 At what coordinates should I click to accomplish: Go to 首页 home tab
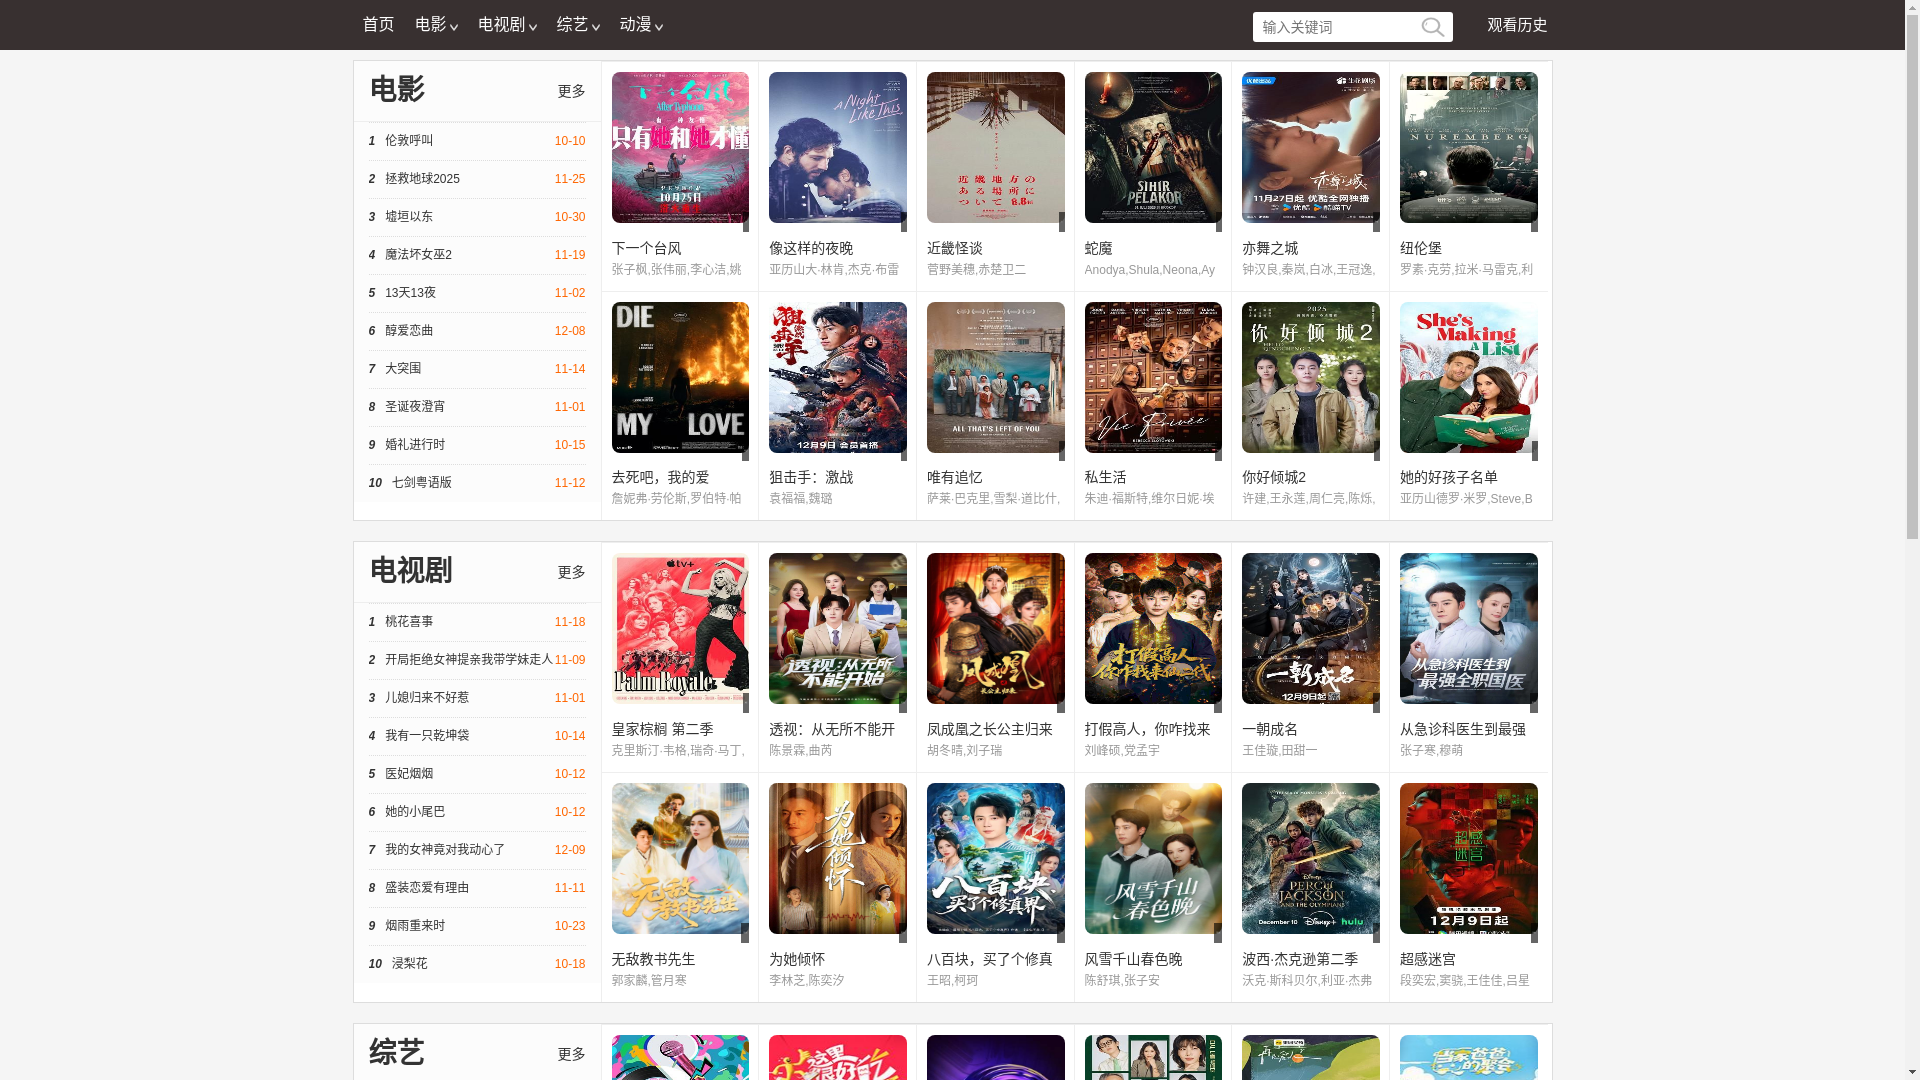click(378, 25)
